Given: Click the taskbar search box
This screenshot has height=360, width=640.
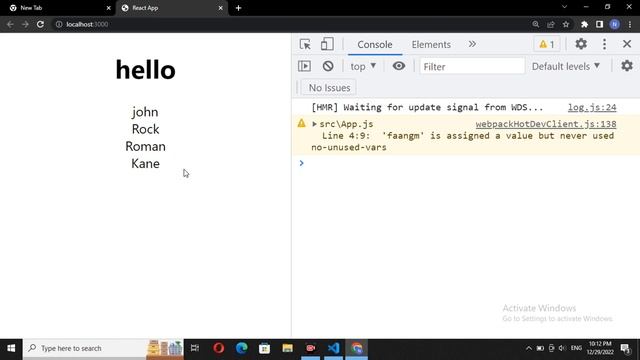Looking at the screenshot, I should click(x=103, y=348).
